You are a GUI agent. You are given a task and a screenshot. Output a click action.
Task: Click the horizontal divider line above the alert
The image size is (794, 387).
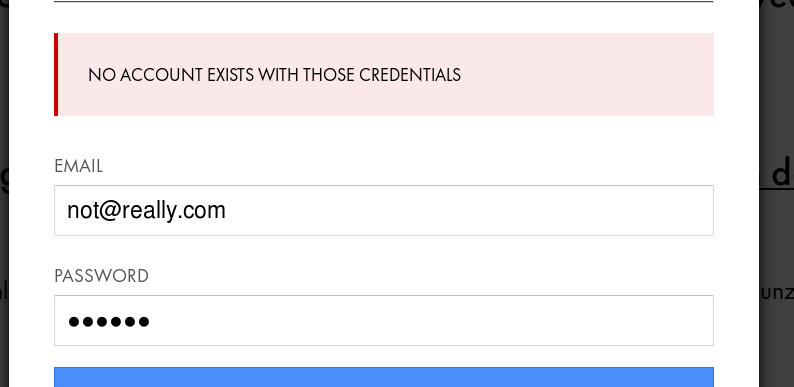click(384, 2)
